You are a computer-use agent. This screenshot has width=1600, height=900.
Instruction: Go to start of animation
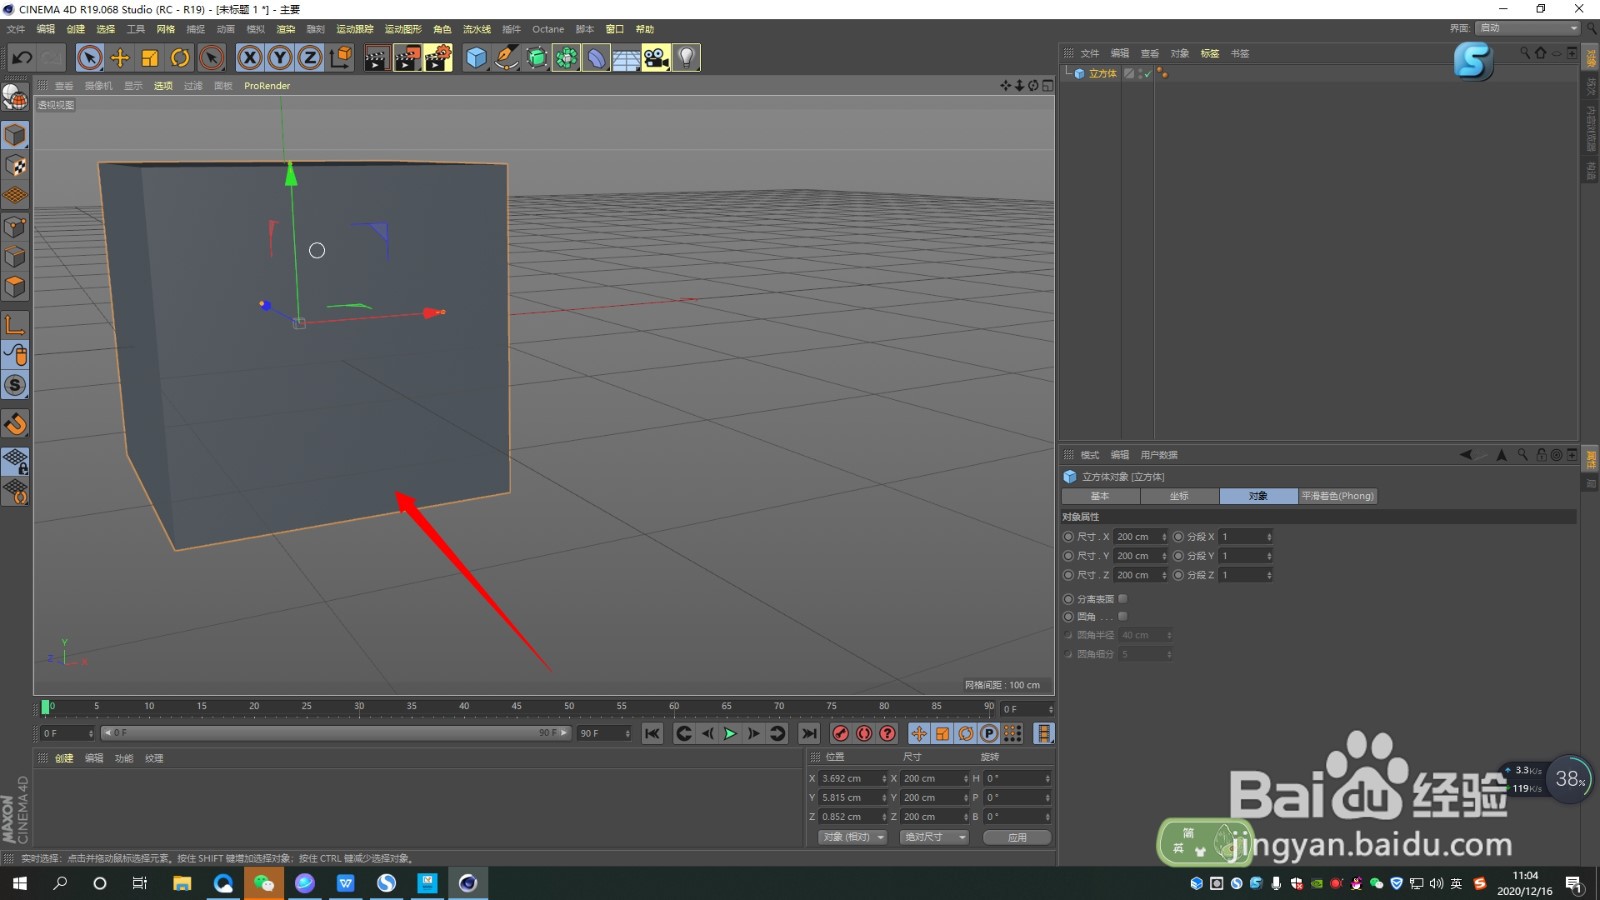pos(653,734)
